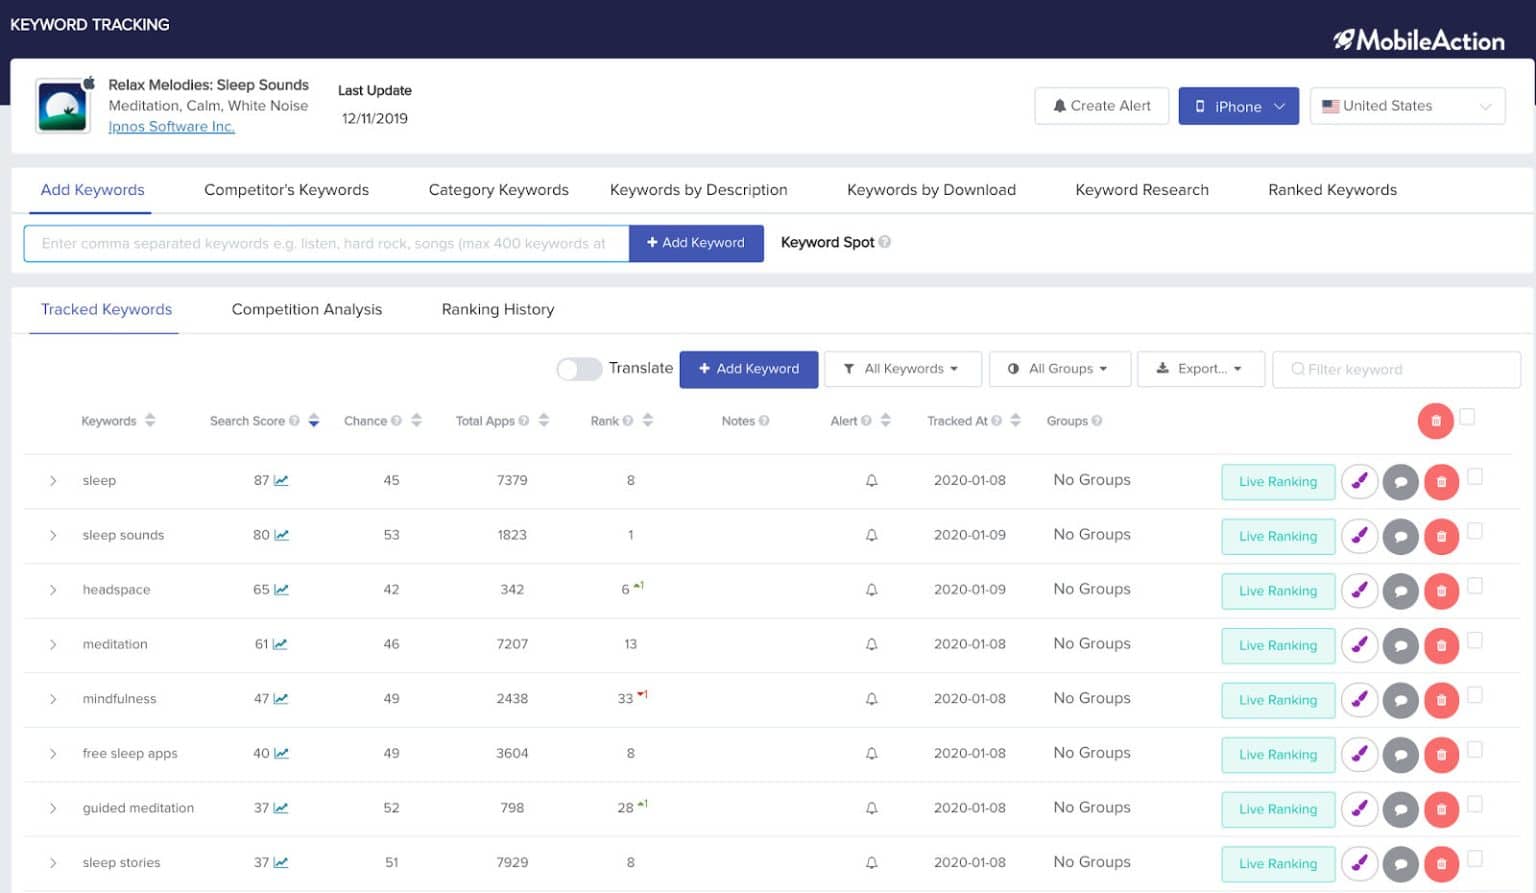Sort by Chance column arrows
Screen dimensions: 1536x893
pos(417,420)
